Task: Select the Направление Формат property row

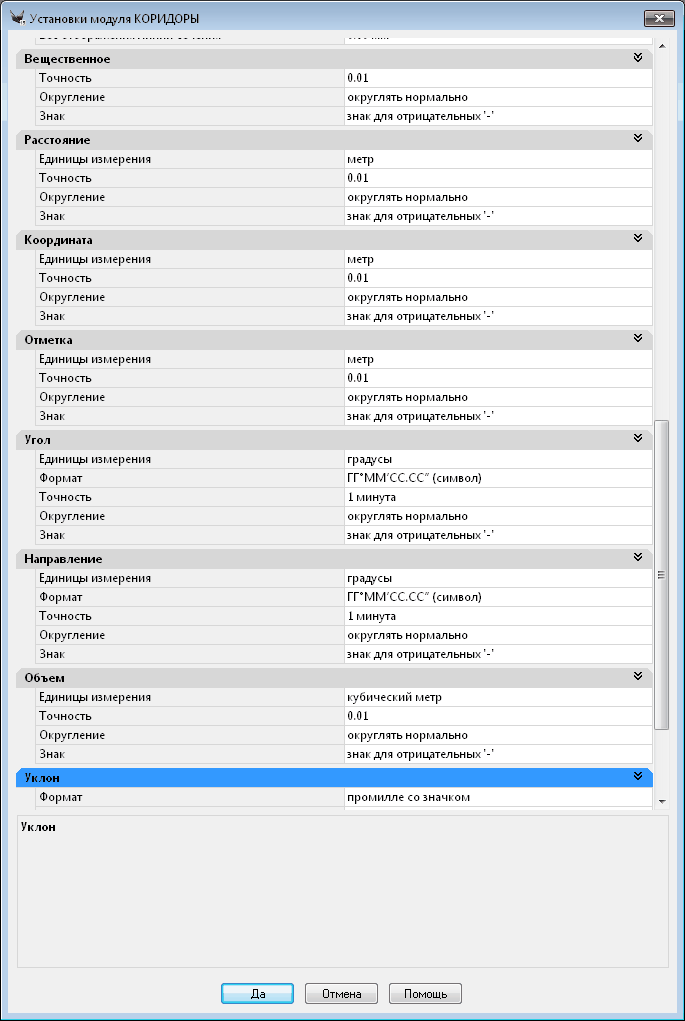Action: pyautogui.click(x=180, y=597)
